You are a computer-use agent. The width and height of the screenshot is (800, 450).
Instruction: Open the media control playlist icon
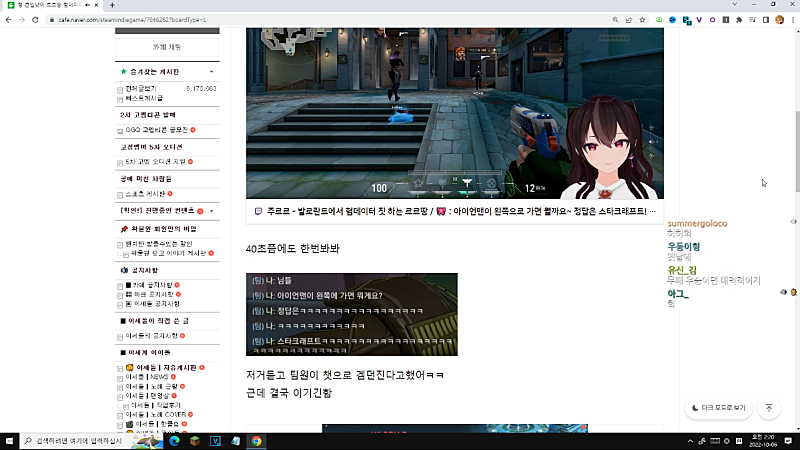[753, 20]
